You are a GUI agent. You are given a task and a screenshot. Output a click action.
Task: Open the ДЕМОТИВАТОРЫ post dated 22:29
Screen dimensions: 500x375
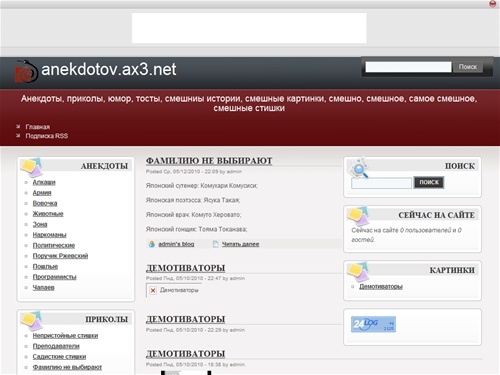click(185, 319)
